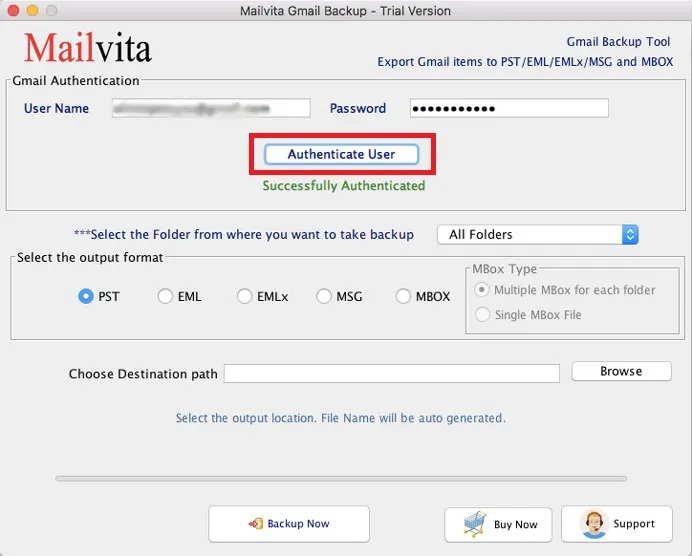Click the Gmail Backup Tool heading
Viewport: 692px width, 556px height.
click(x=618, y=41)
